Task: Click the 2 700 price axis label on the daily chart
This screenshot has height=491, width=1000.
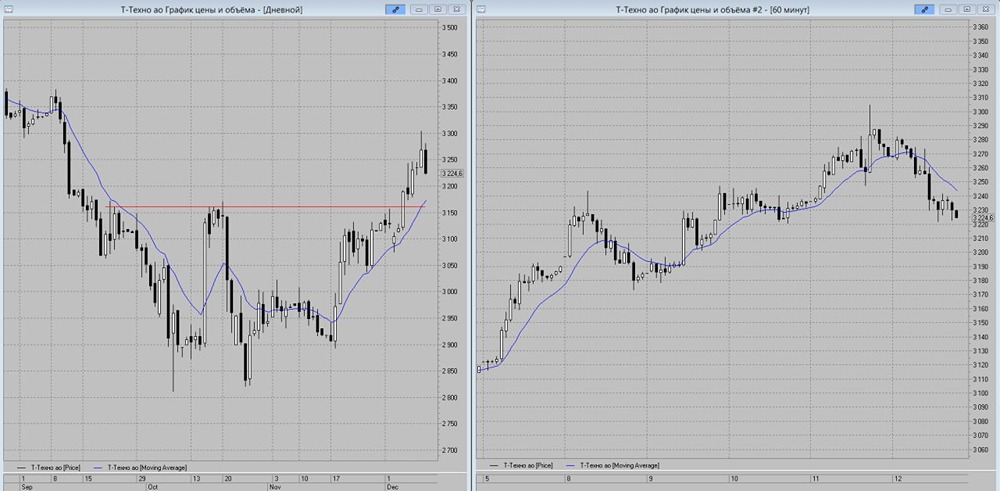Action: point(451,450)
